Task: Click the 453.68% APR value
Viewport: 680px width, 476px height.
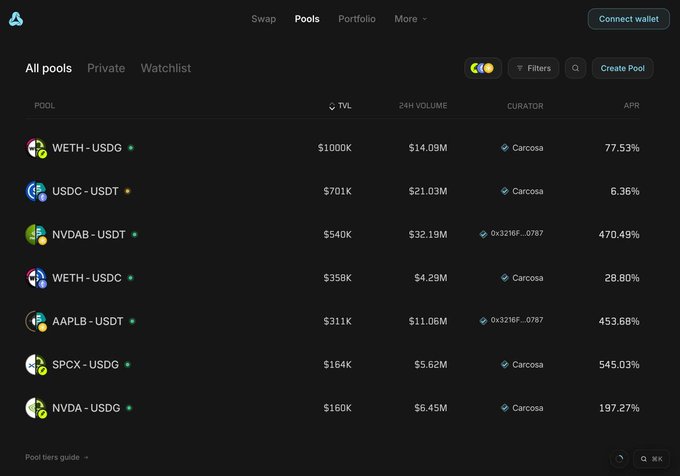Action: click(x=619, y=321)
